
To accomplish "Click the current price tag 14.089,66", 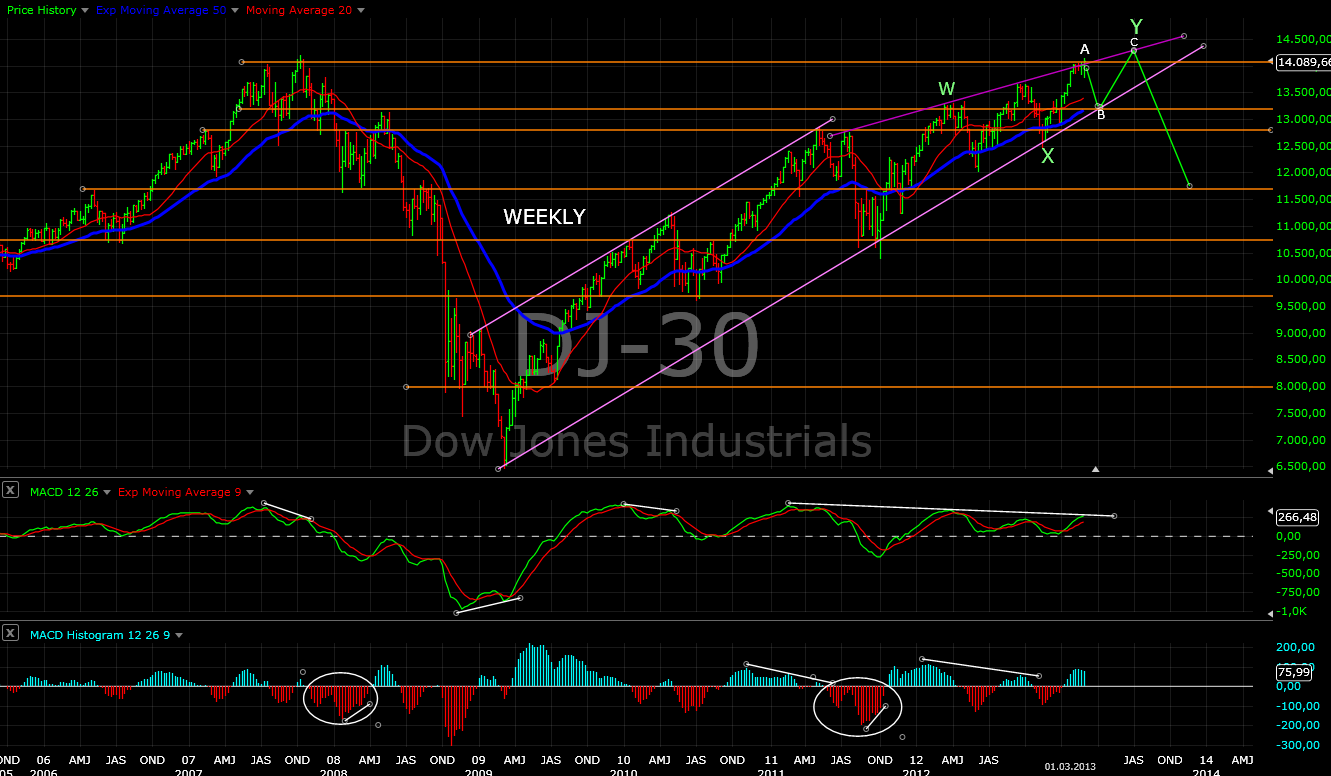I will pyautogui.click(x=1303, y=62).
